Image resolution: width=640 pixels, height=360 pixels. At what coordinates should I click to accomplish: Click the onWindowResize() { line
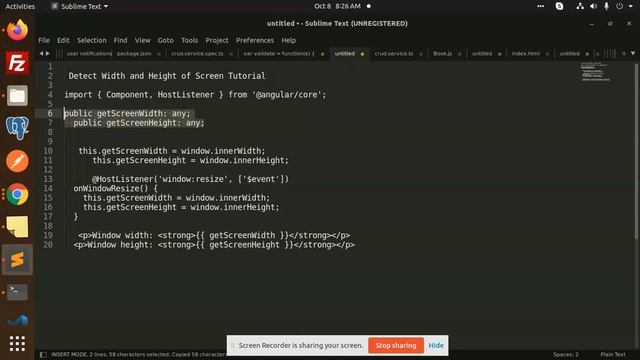(116, 188)
